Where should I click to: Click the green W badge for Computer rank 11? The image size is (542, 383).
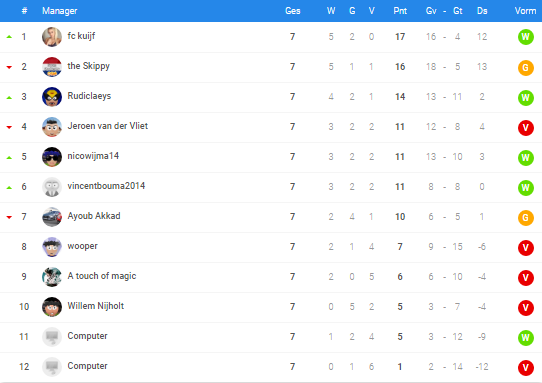[x=525, y=338]
